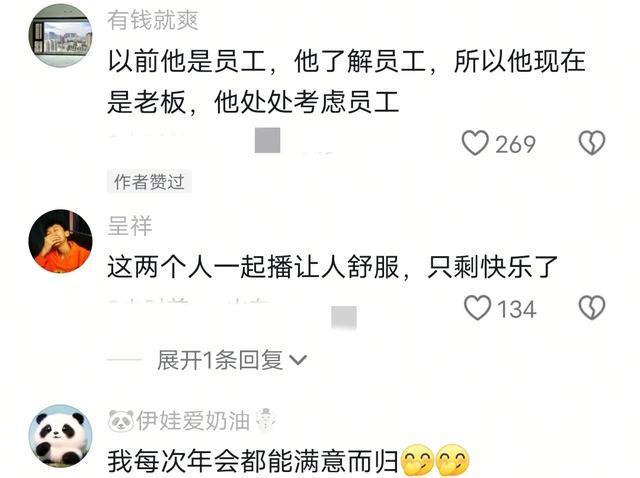
Task: Select comment 我每次年会都能满意而归
Action: click(x=253, y=461)
